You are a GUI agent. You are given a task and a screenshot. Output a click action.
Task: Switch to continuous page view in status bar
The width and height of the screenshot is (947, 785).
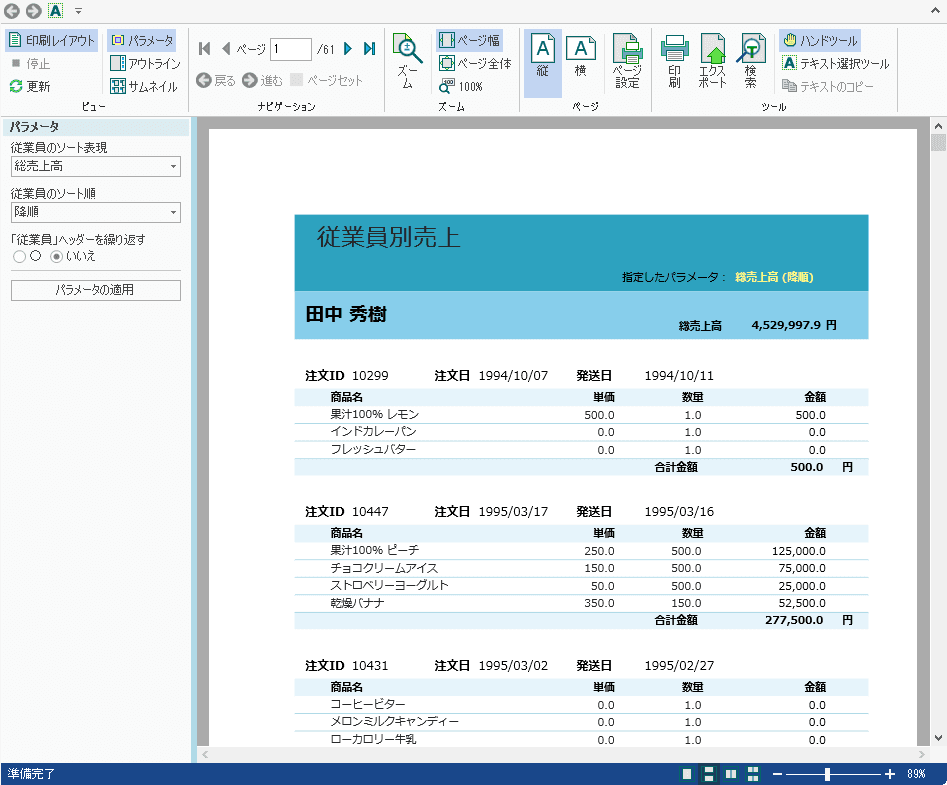click(709, 774)
